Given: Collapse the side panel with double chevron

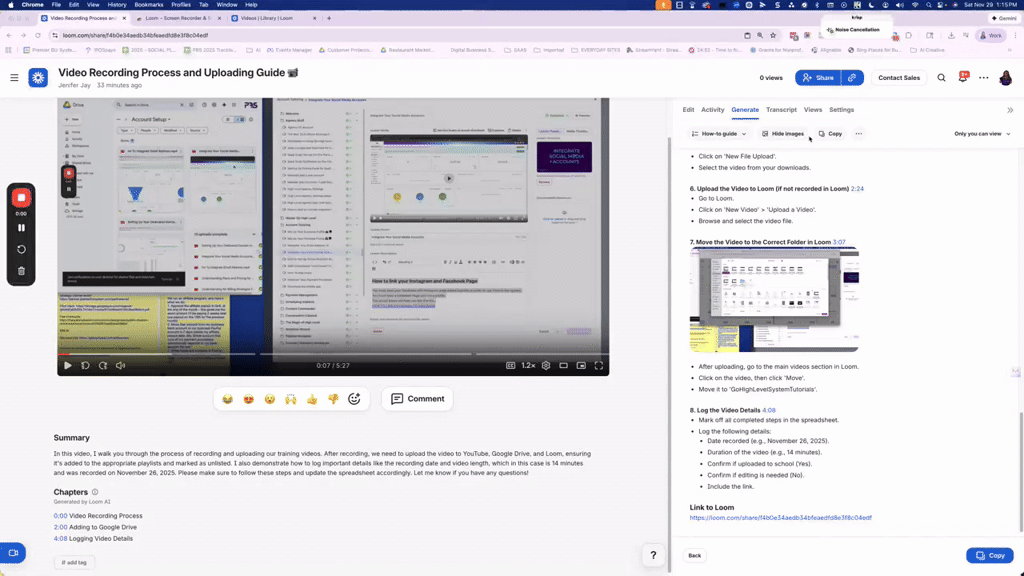Looking at the screenshot, I should pyautogui.click(x=1010, y=110).
